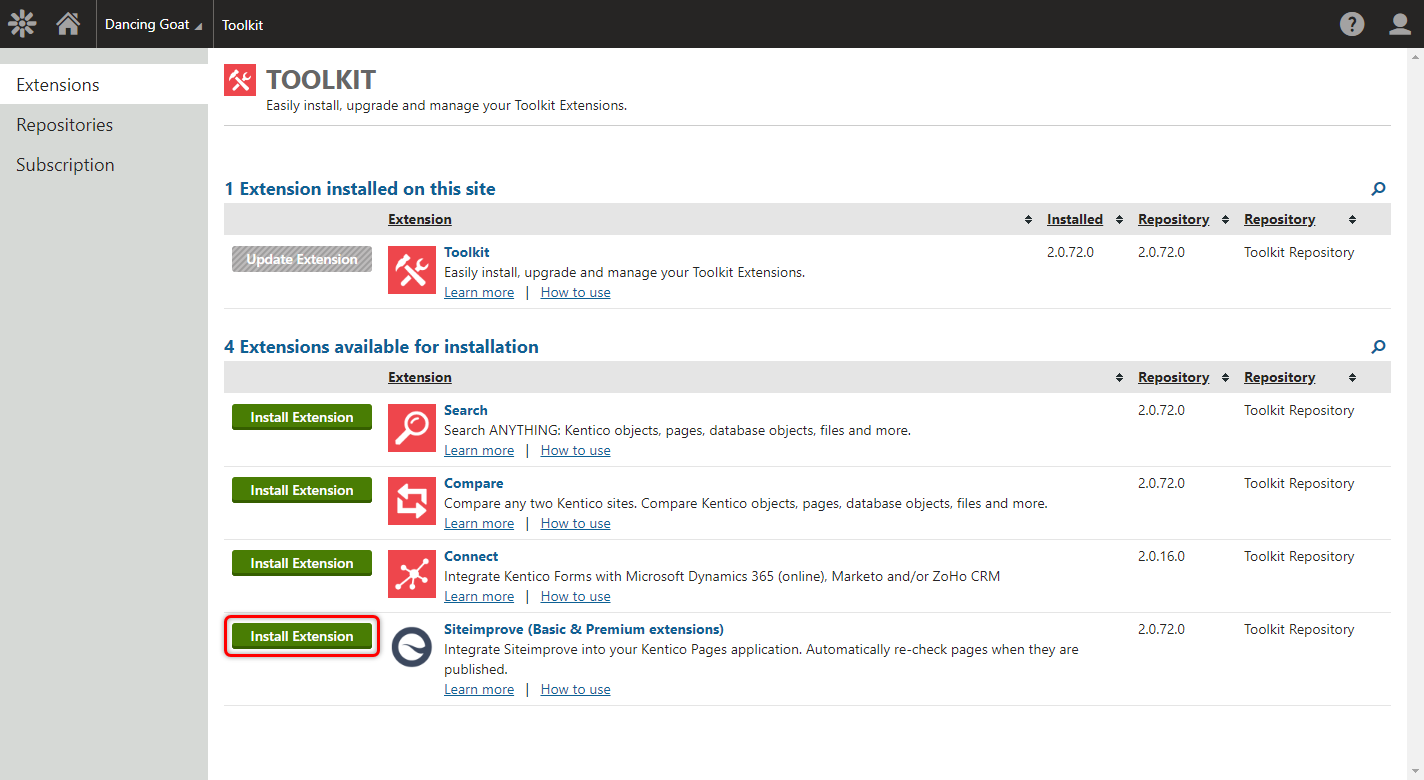Image resolution: width=1424 pixels, height=780 pixels.
Task: Click the Toolkit extension row icon
Action: (x=412, y=270)
